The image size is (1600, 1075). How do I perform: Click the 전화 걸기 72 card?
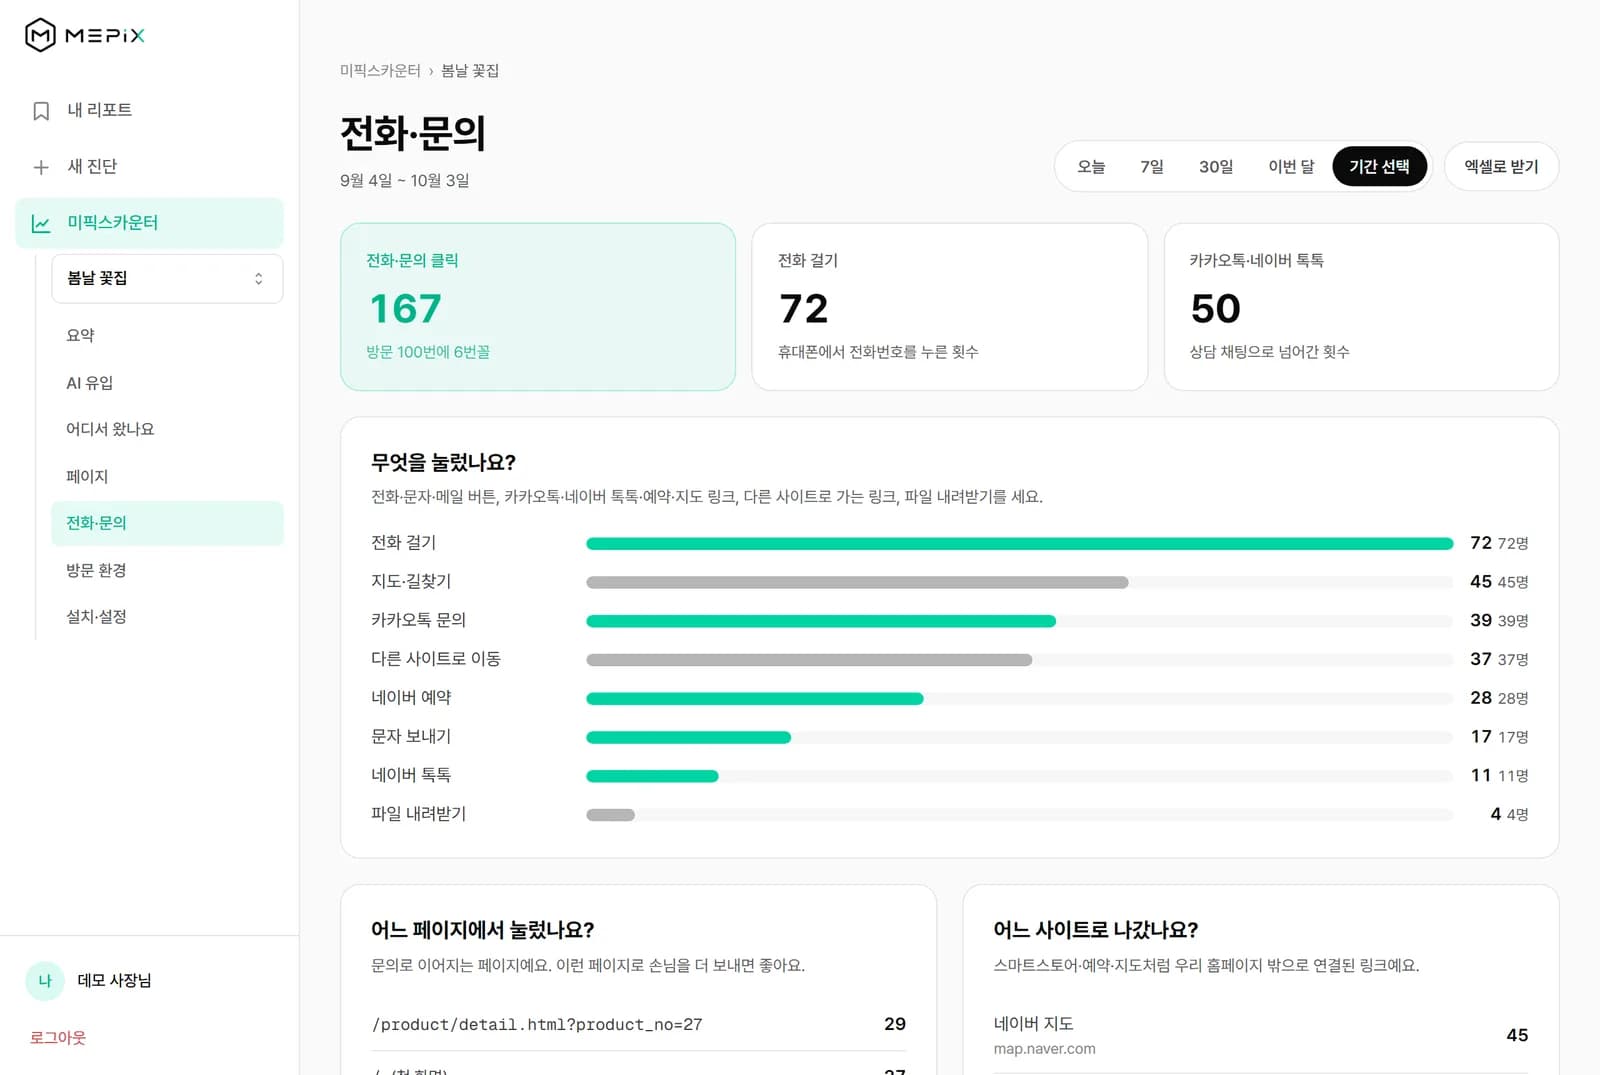[949, 307]
